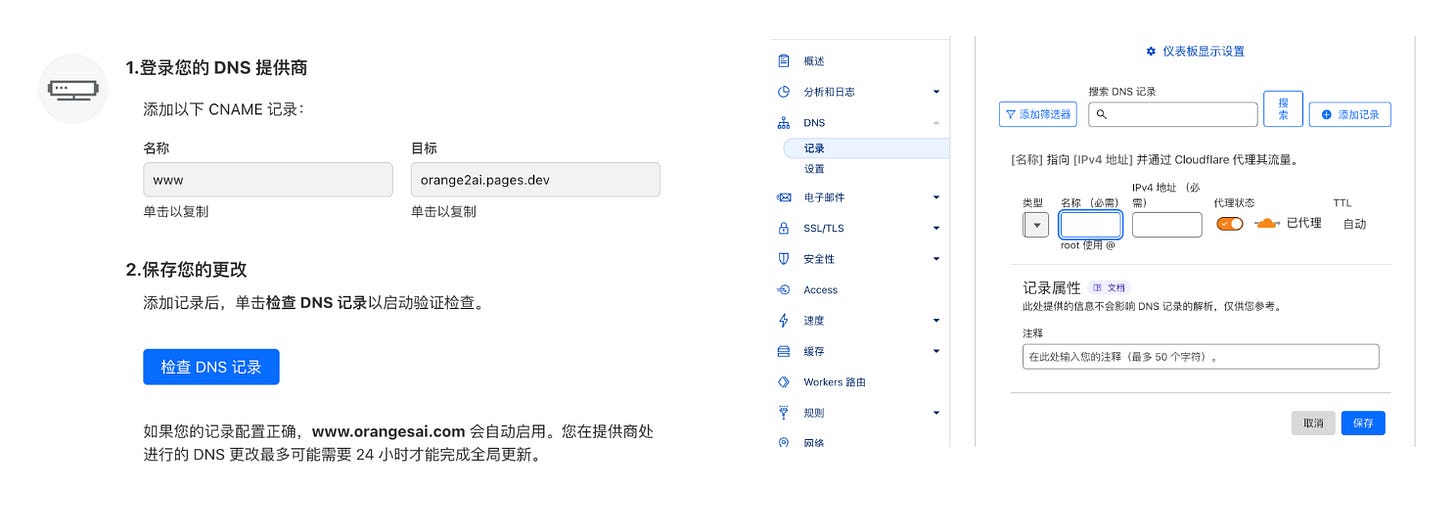Open the record type (类型) dropdown
The image size is (1456, 524).
(1035, 225)
